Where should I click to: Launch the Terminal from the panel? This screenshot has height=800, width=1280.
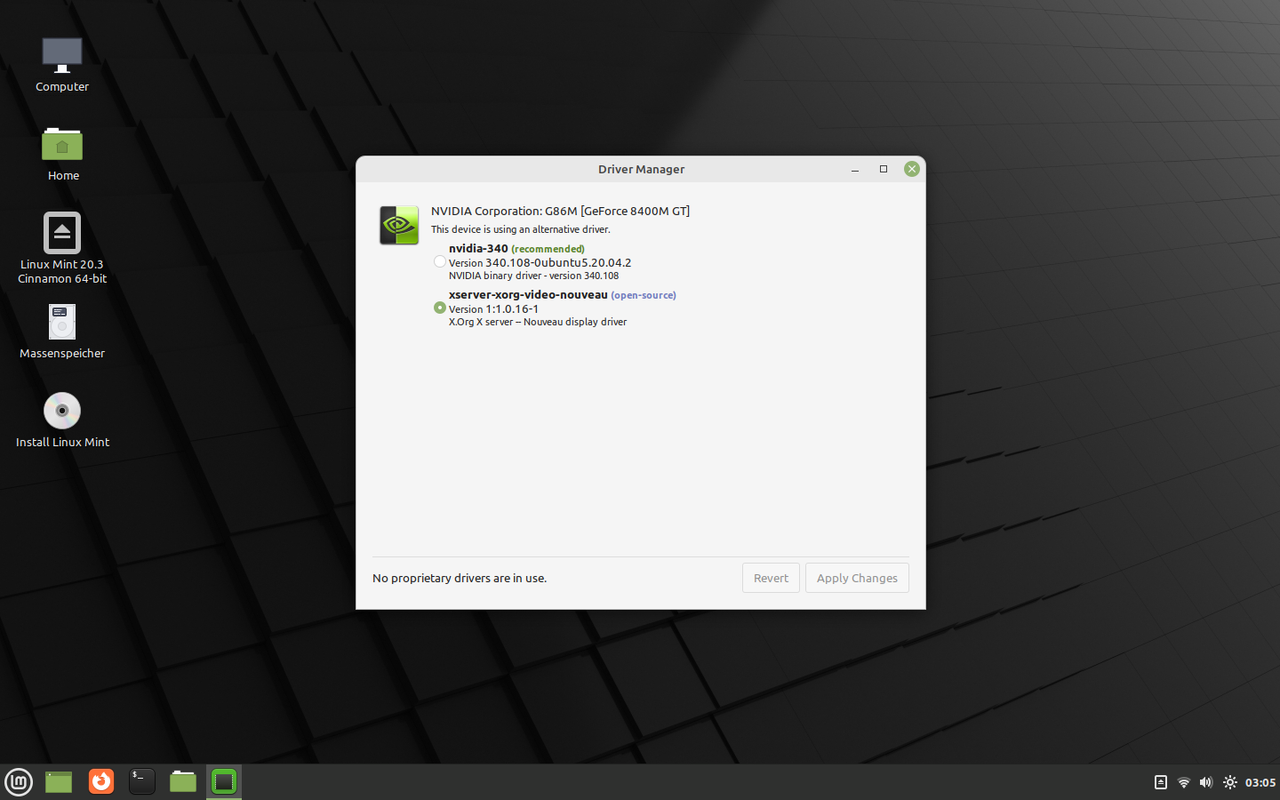coord(142,782)
